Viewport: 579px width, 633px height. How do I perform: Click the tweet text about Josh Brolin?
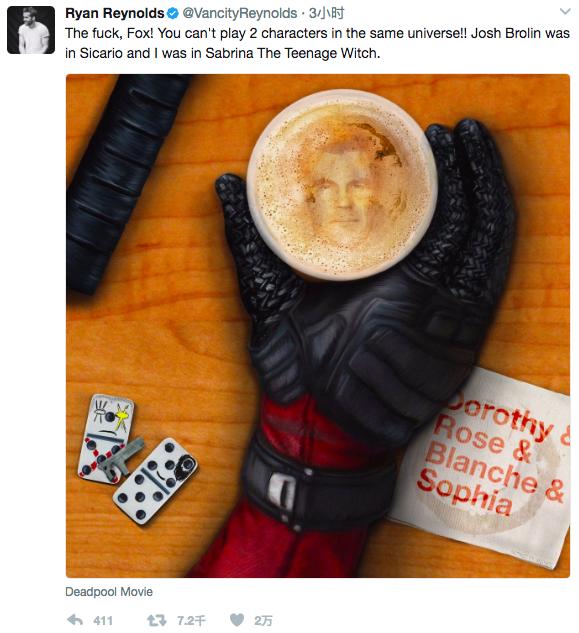[317, 43]
